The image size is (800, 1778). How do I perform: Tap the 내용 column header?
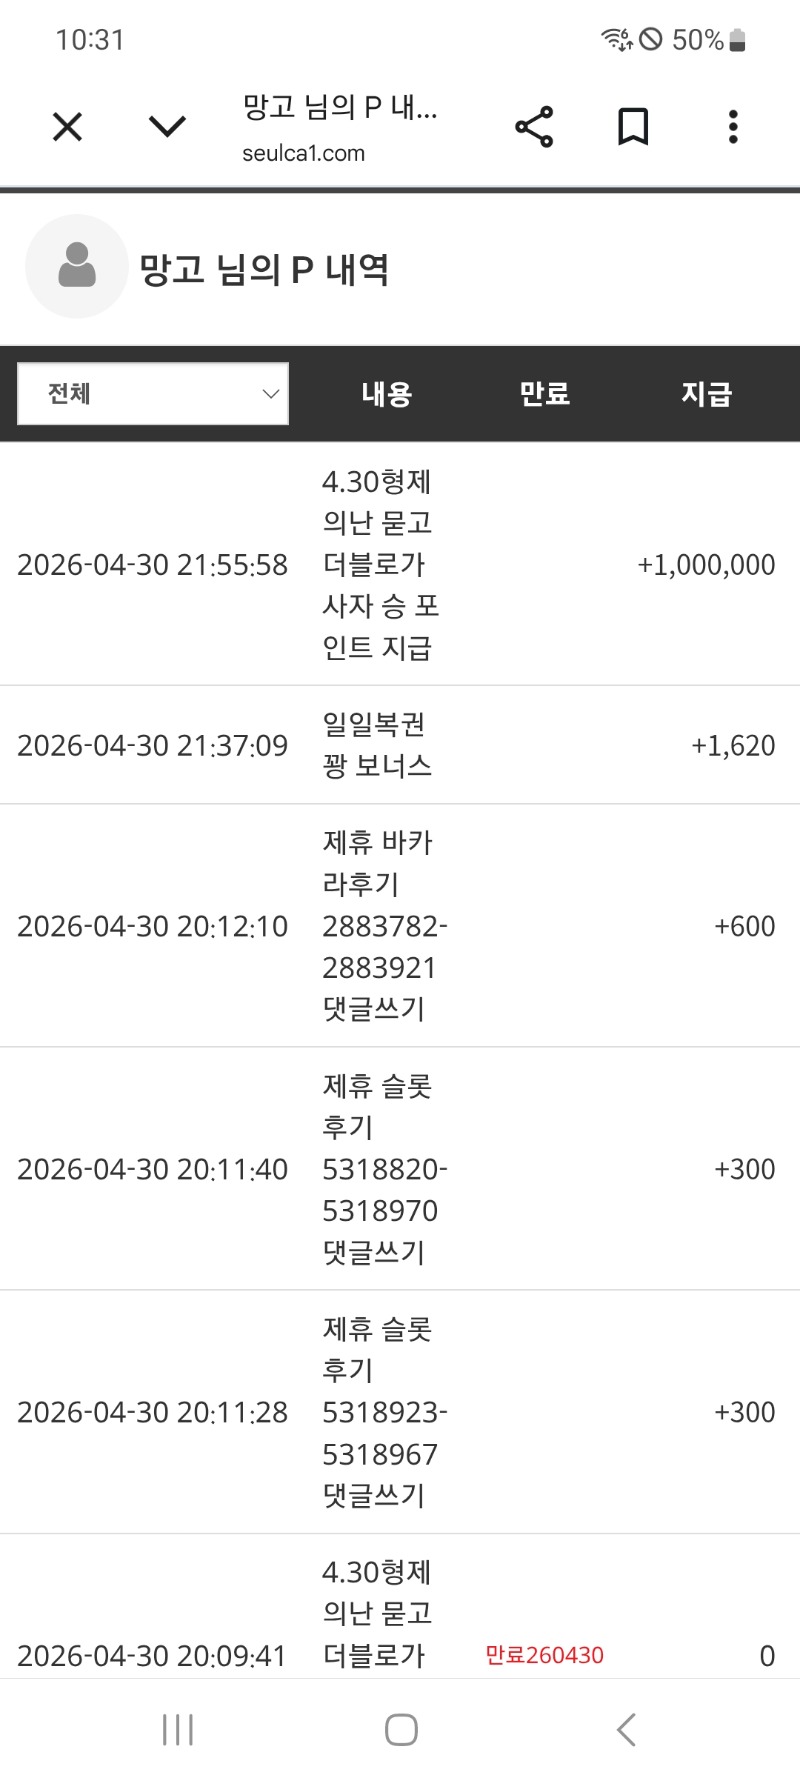click(387, 394)
